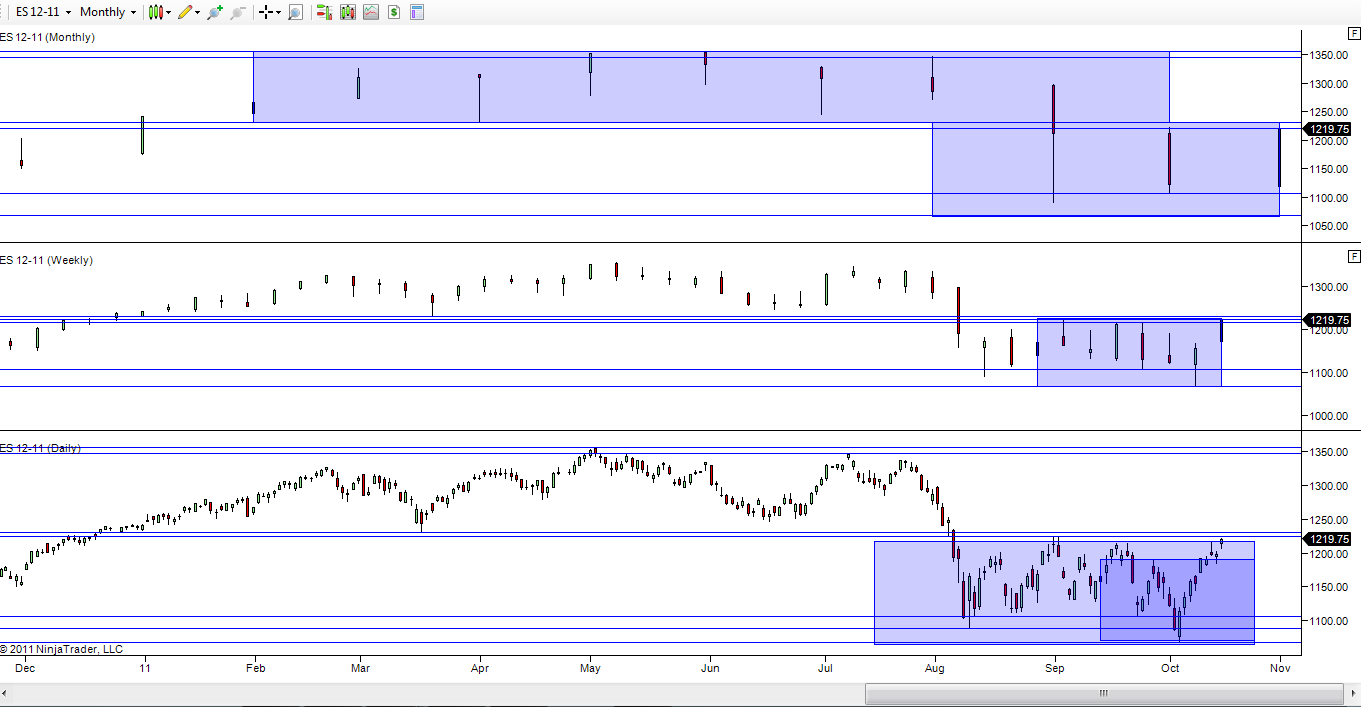
Task: Expand the crosshair cursor dropdown arrow
Action: pos(279,12)
